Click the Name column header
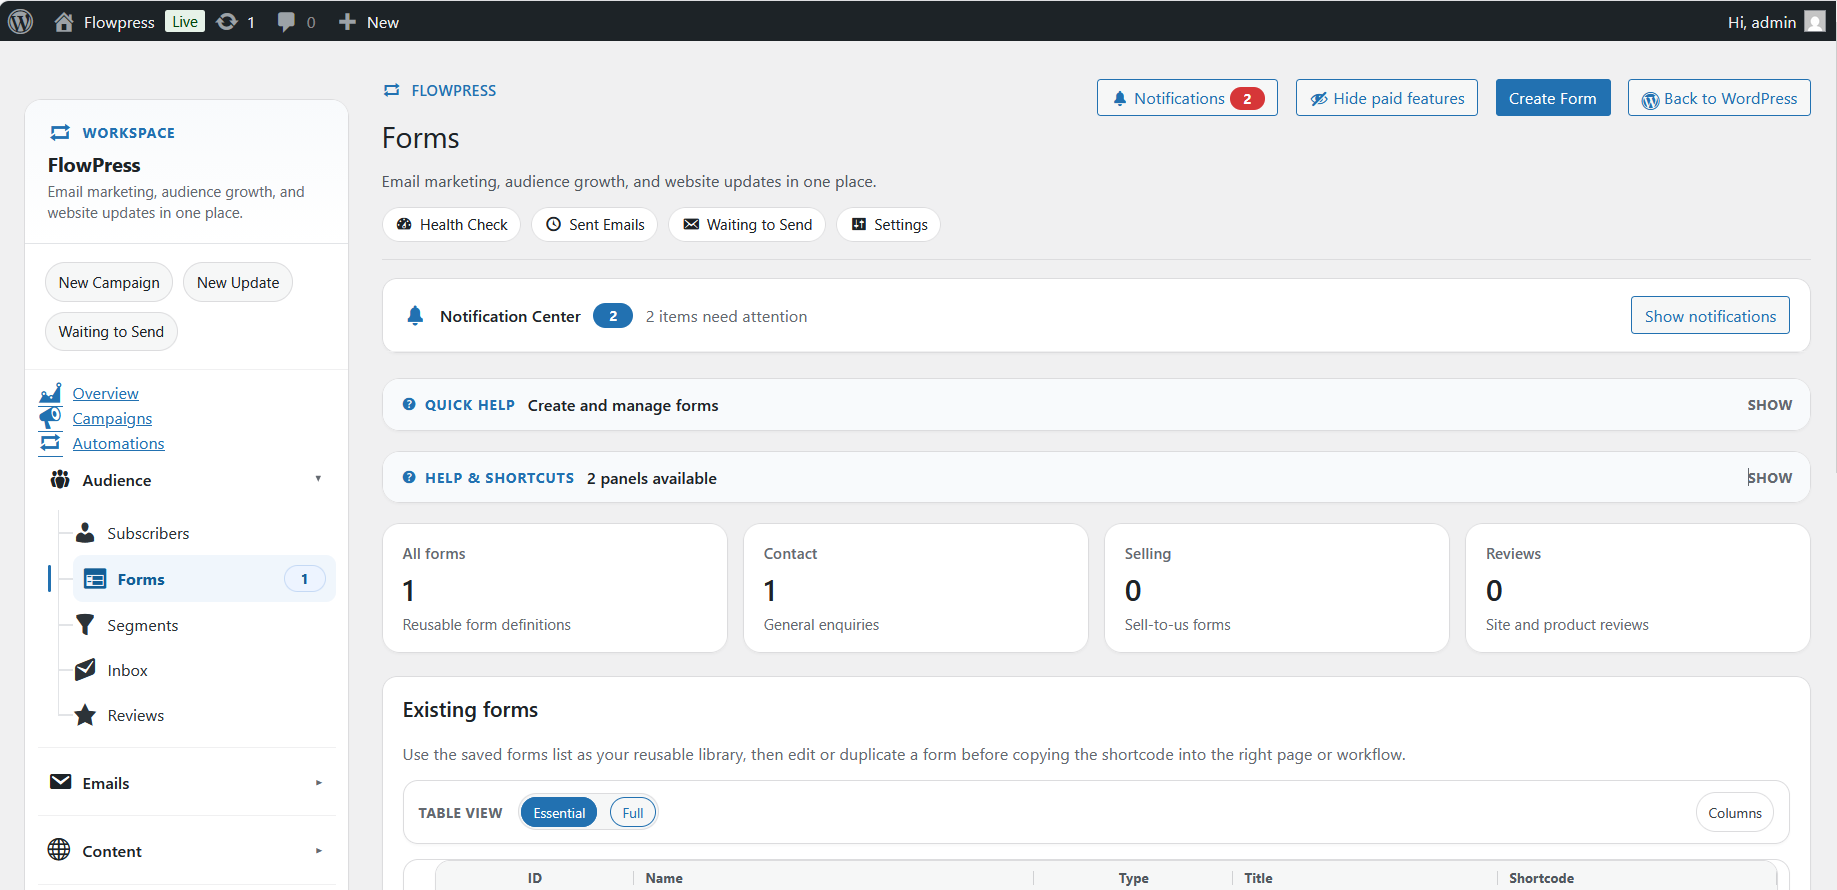 point(664,878)
